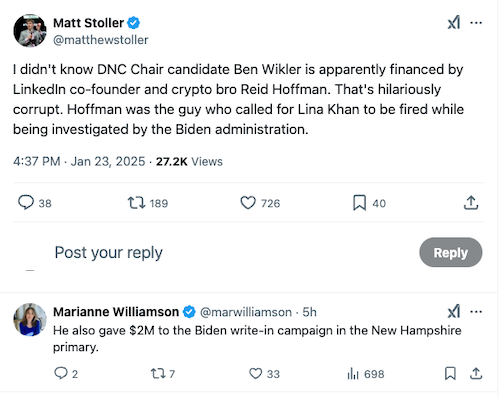The image size is (500, 398).
Task: View analytics showing 698 views
Action: tap(353, 374)
